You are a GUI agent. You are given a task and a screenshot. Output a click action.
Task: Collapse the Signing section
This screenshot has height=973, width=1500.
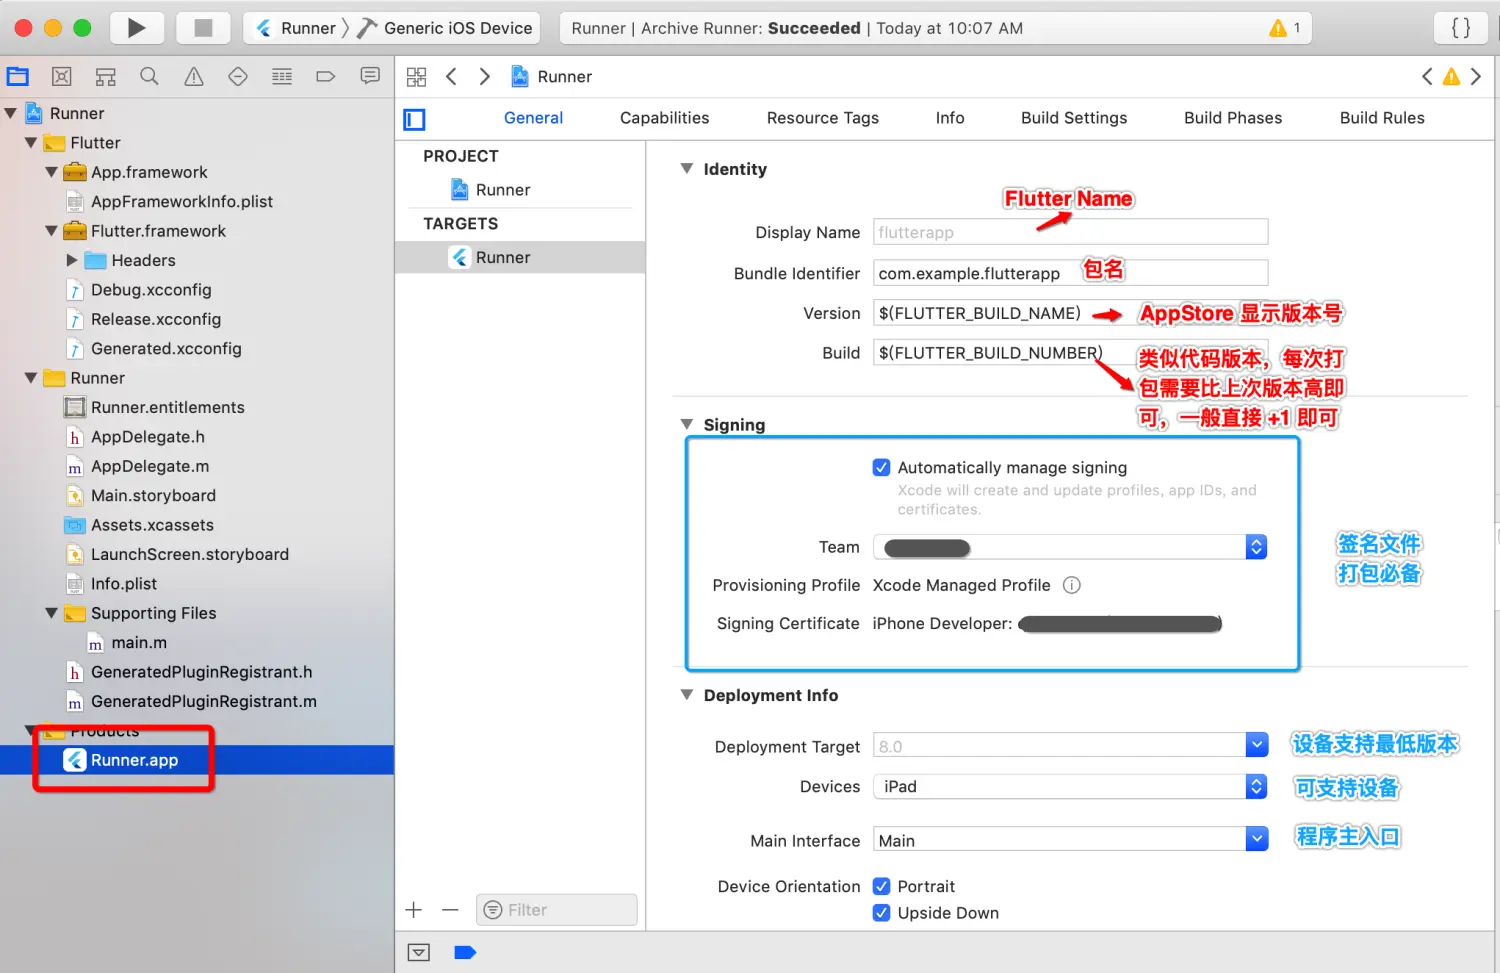[687, 424]
